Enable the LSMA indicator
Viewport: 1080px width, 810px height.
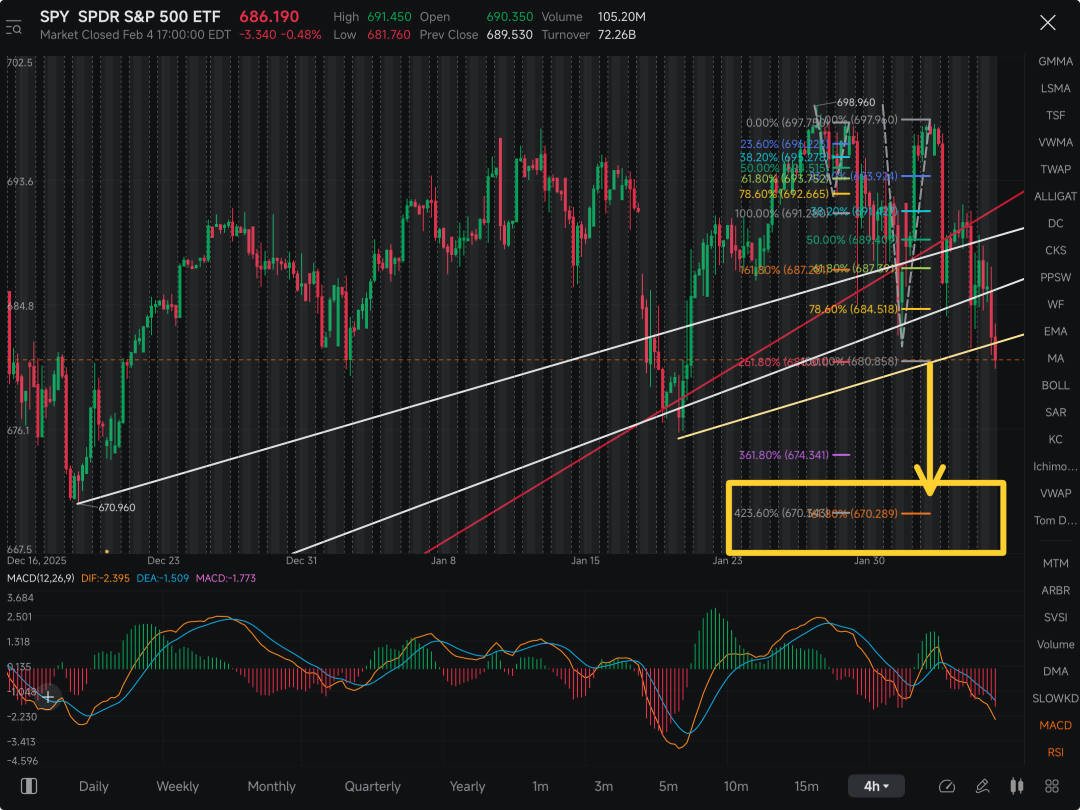[x=1055, y=88]
